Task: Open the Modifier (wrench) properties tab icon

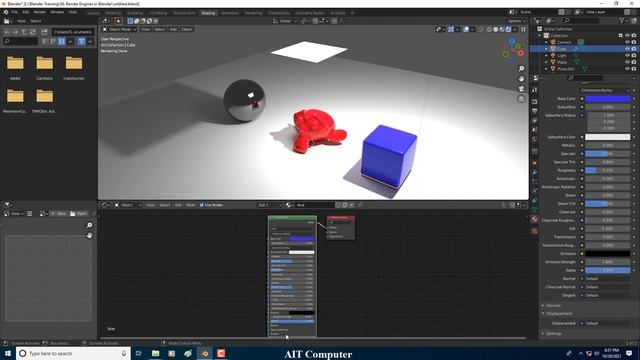Action: pos(535,173)
